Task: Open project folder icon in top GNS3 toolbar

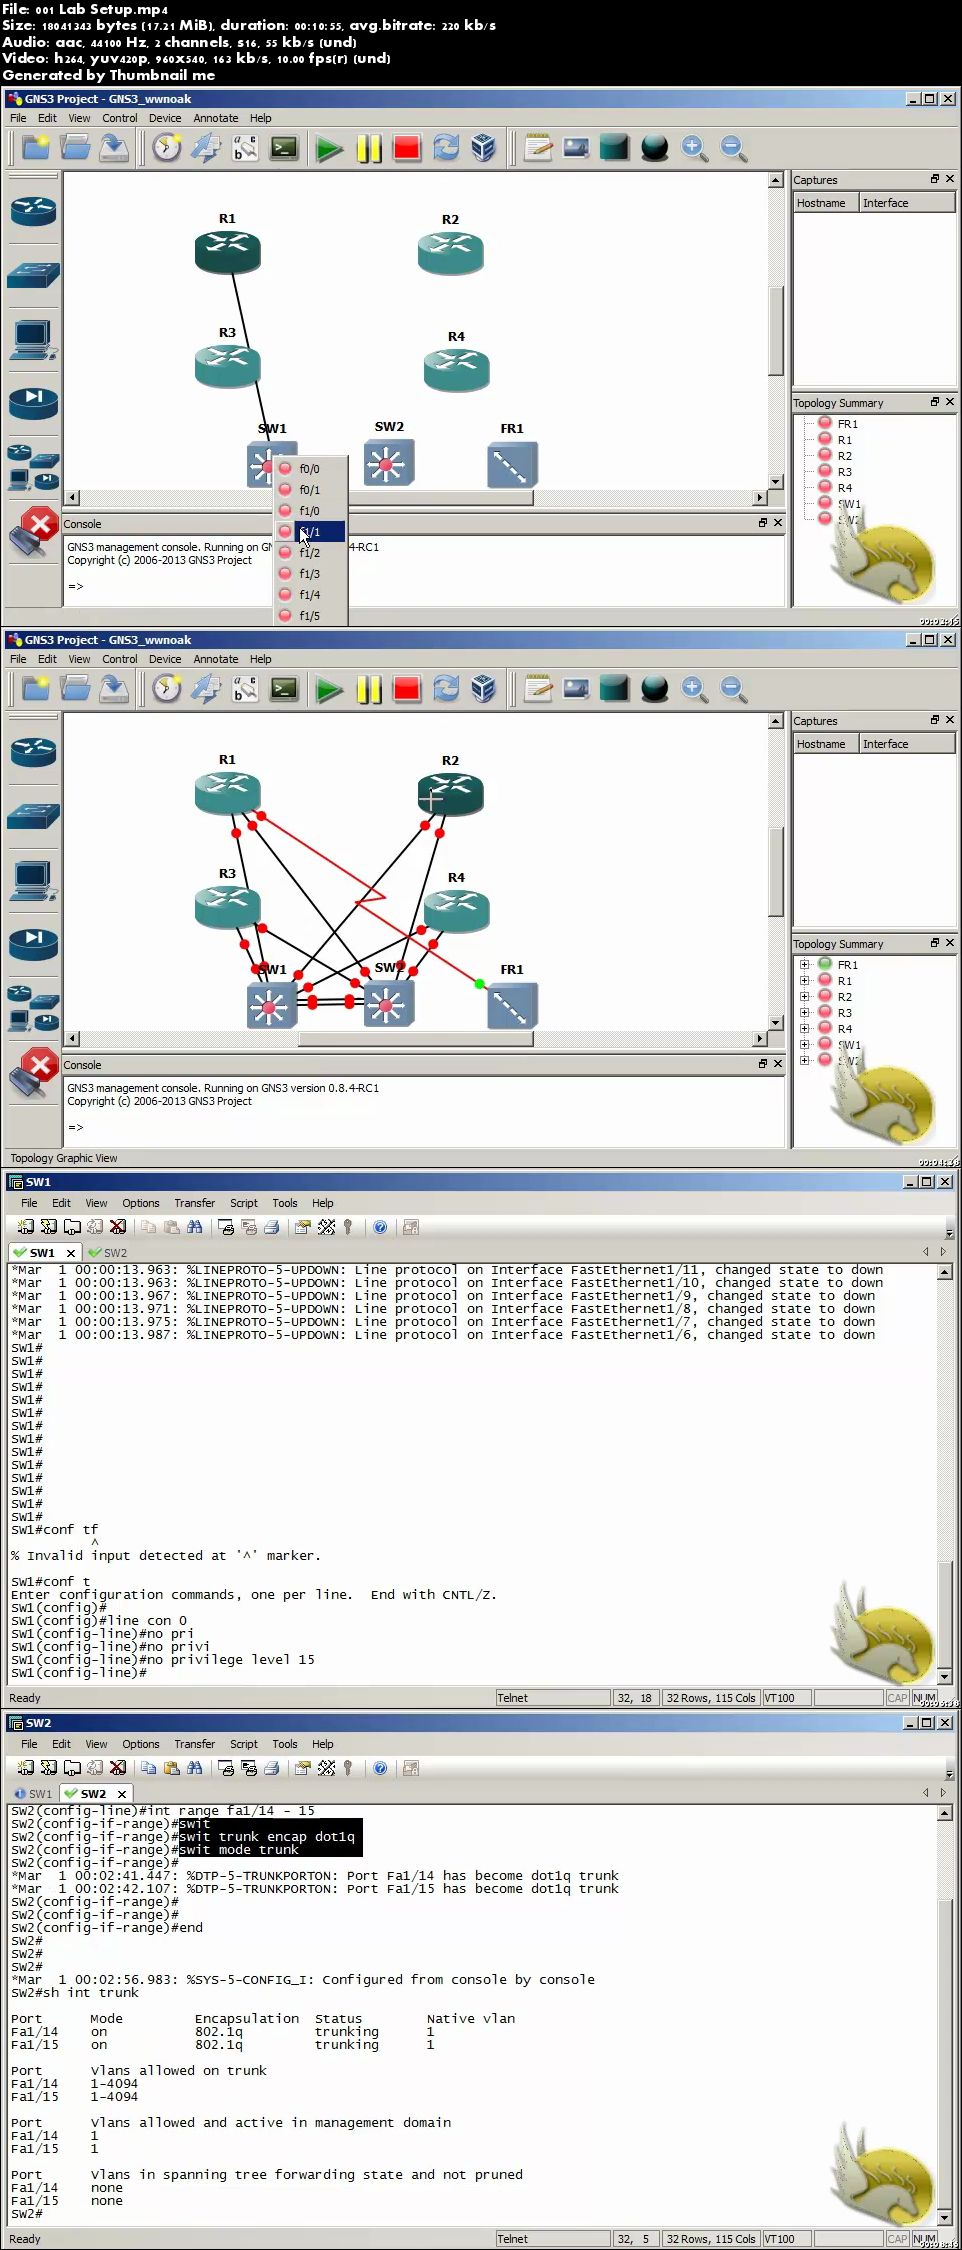Action: click(x=75, y=148)
